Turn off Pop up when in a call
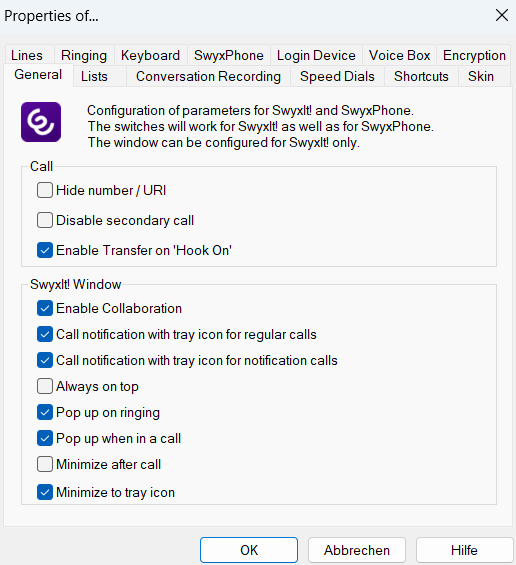The height and width of the screenshot is (565, 516). point(45,438)
